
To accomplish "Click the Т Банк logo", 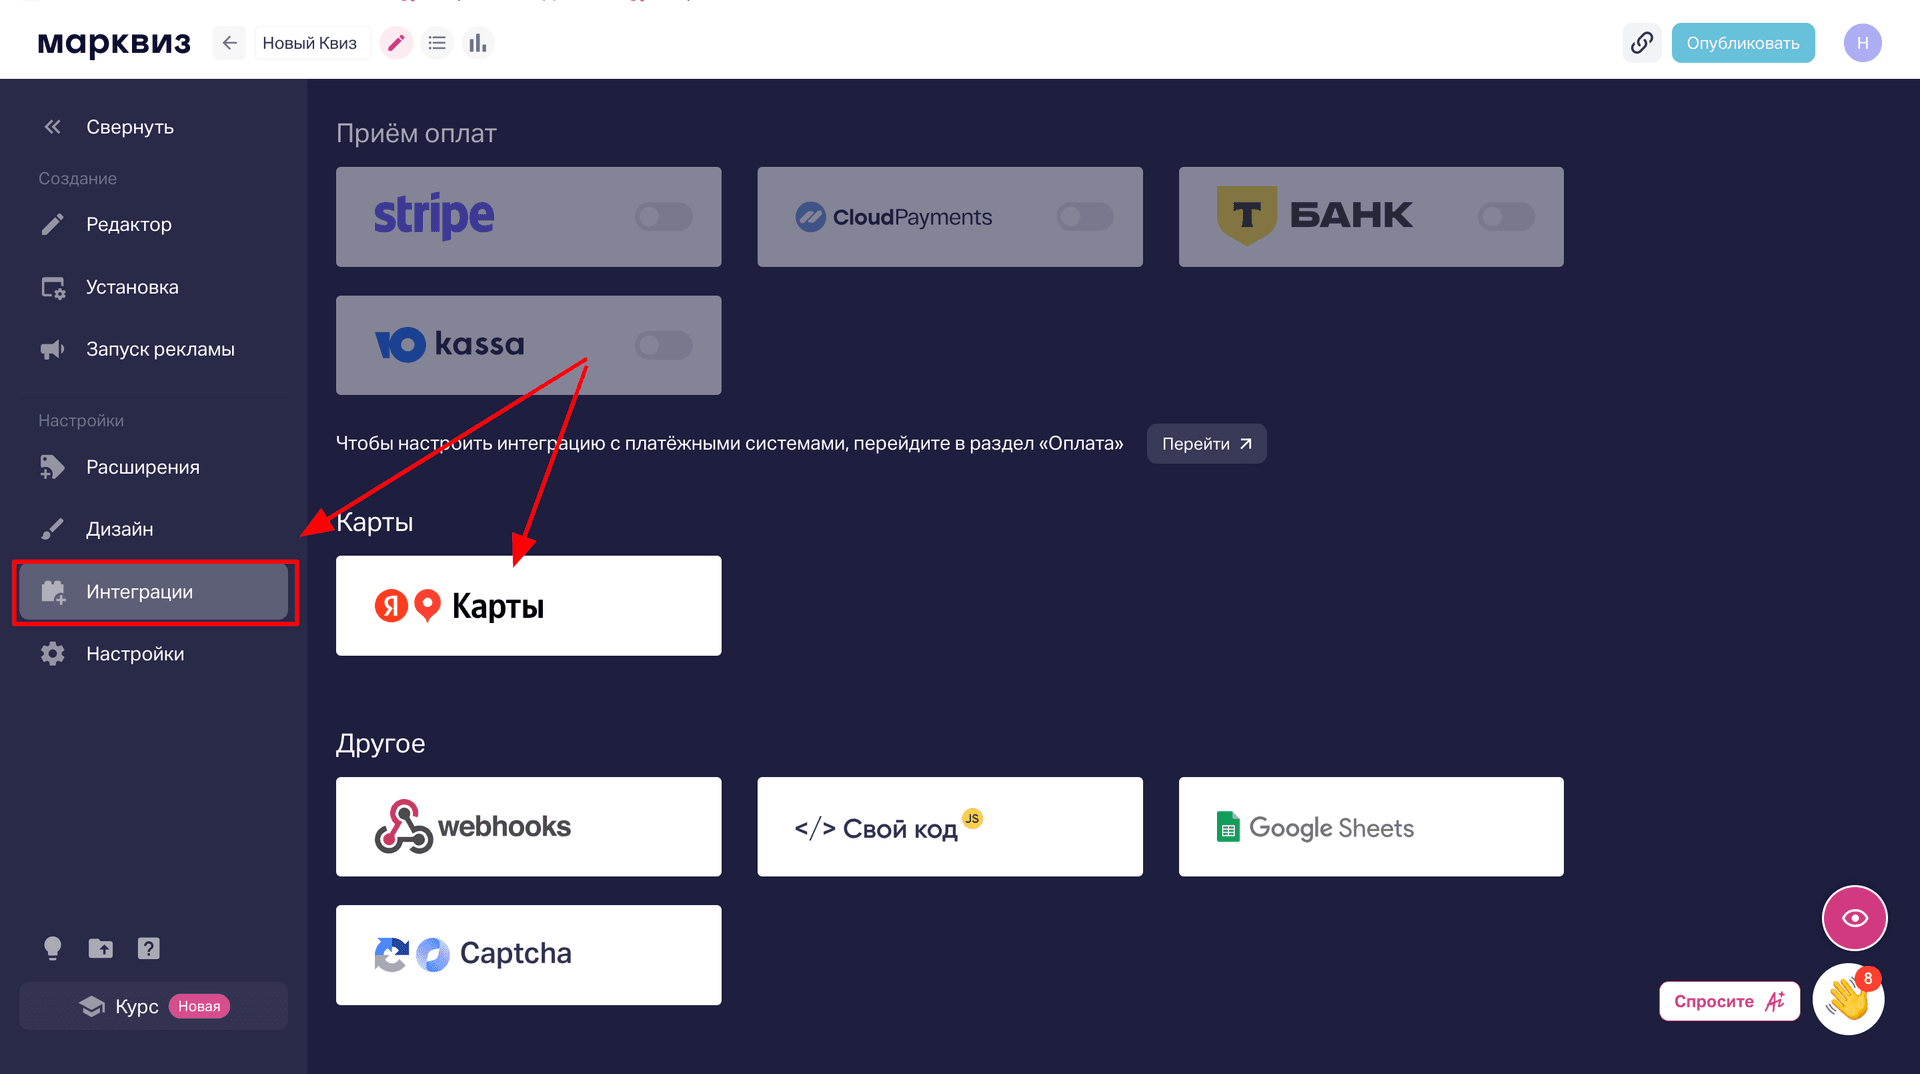I will (1314, 215).
